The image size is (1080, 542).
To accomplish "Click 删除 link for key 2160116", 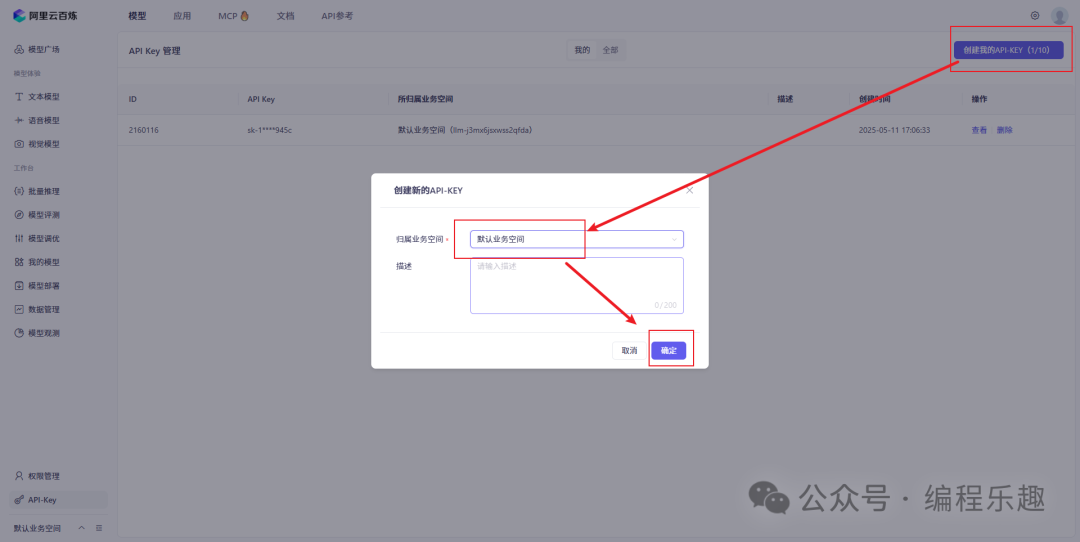I will 1004,130.
